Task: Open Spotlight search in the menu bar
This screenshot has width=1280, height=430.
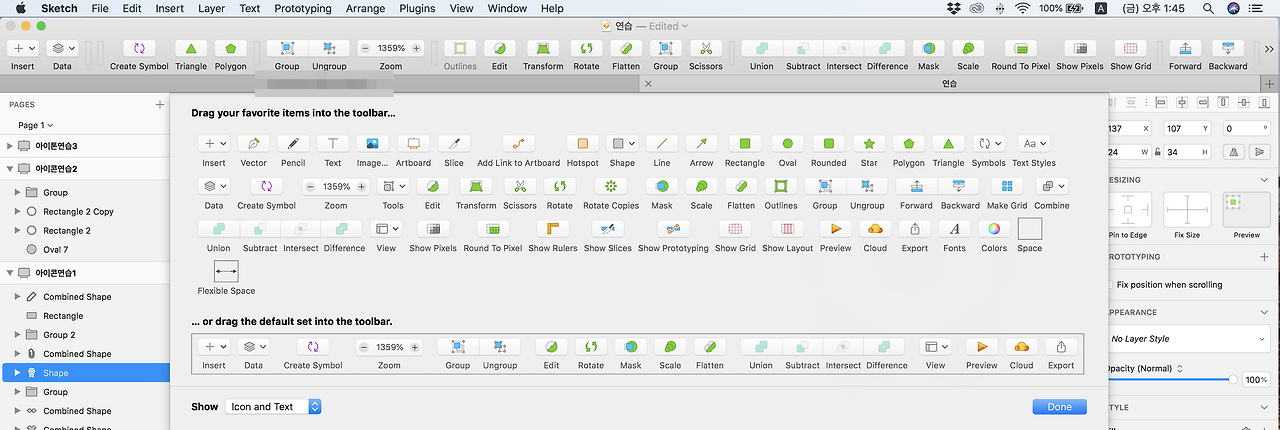Action: click(x=1208, y=8)
